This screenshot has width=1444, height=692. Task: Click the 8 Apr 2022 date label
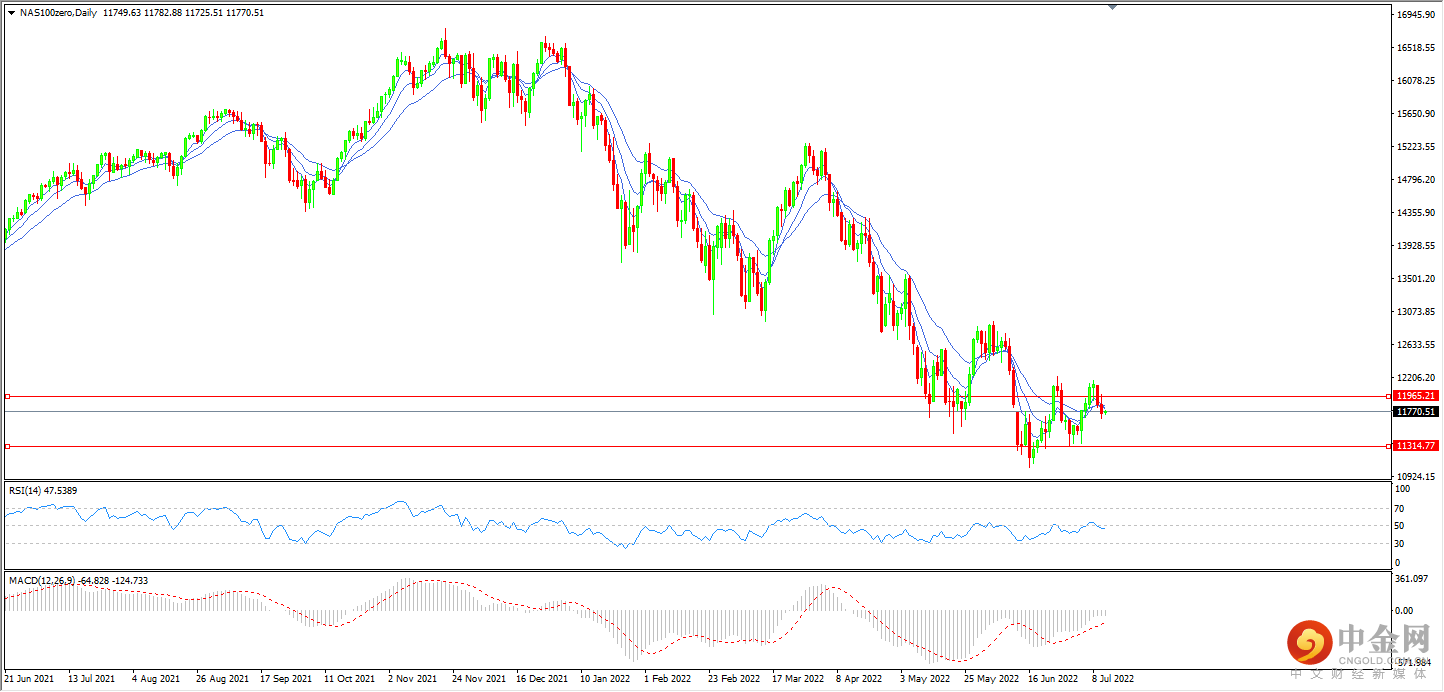point(859,678)
